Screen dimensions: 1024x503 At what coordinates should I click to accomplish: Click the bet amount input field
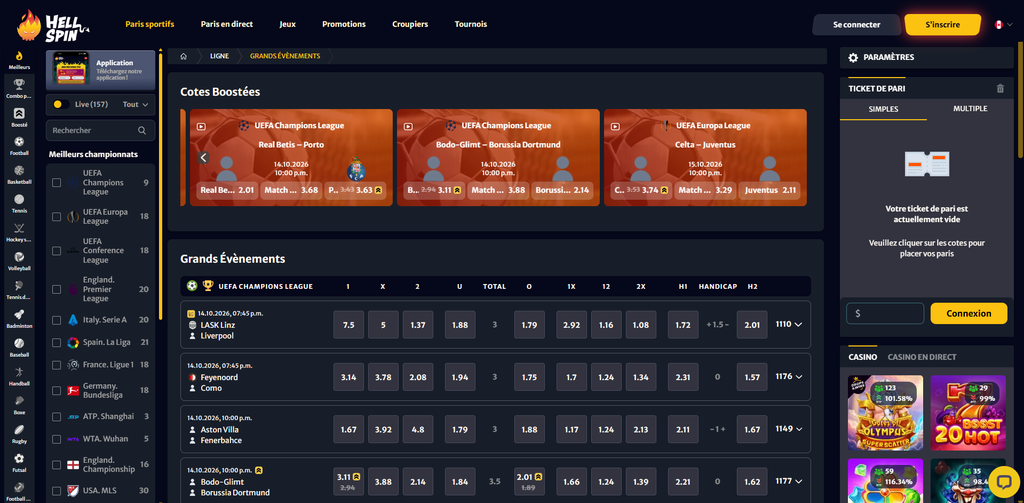coord(885,314)
